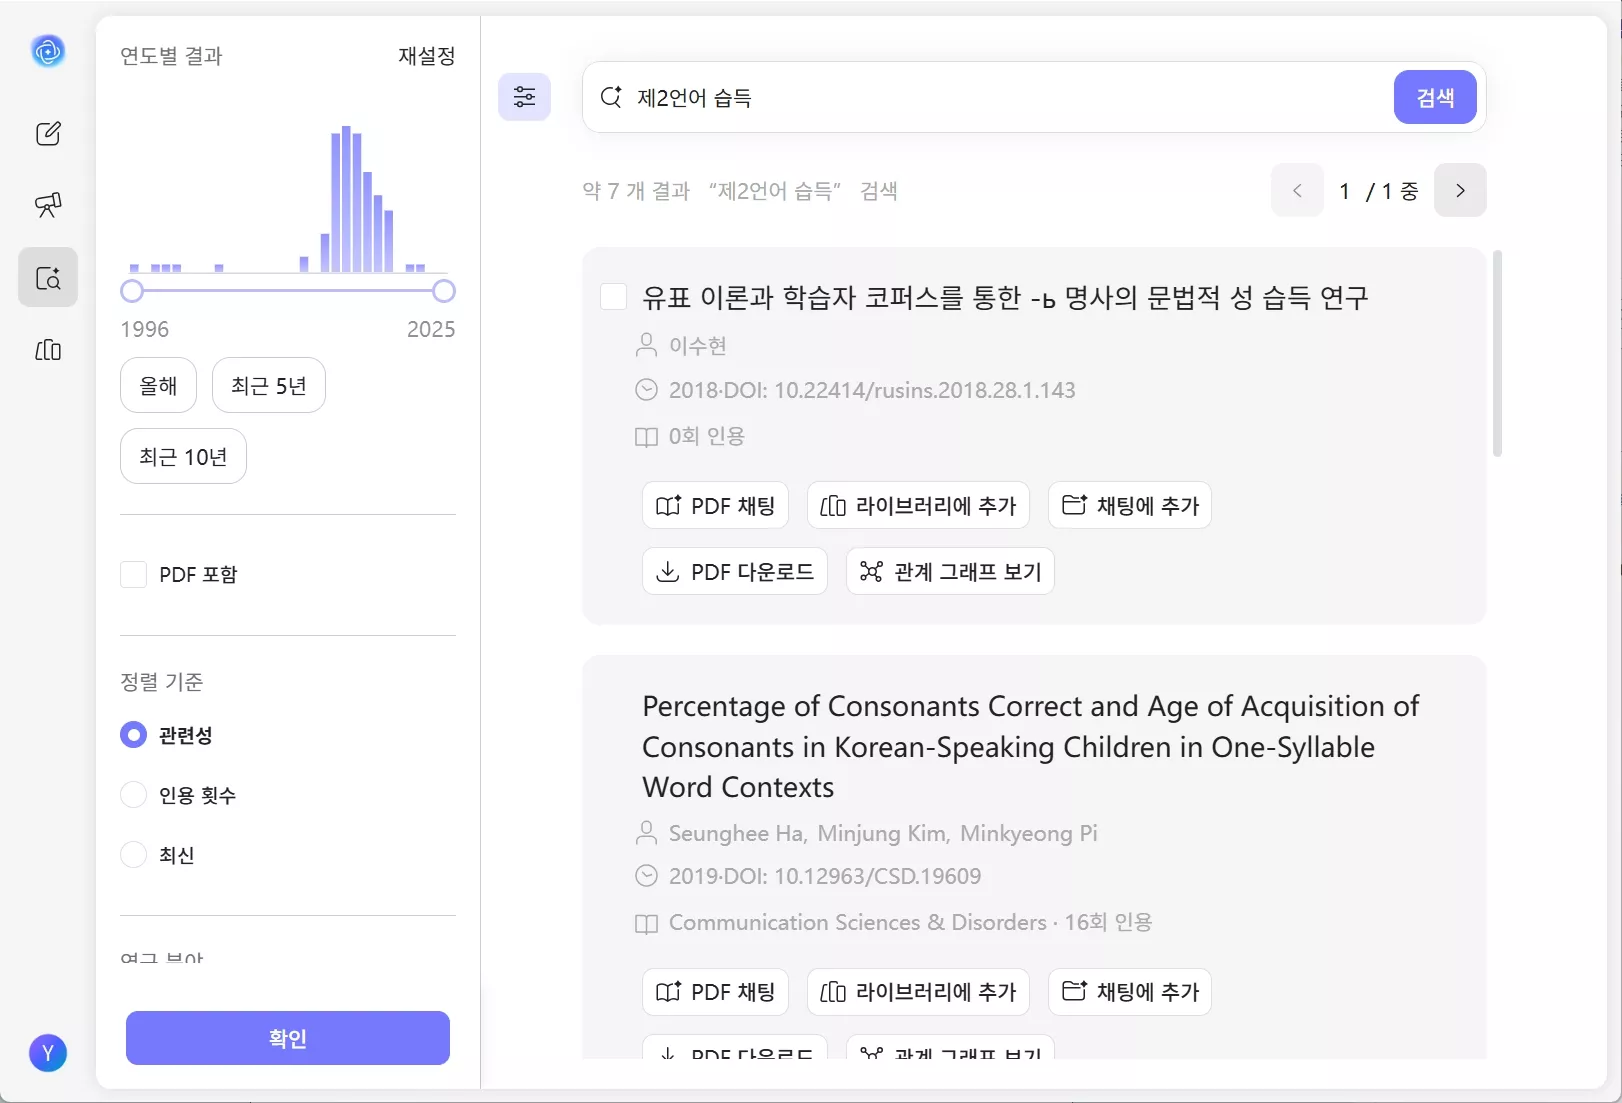Open the AI search icon in sidebar
Screen dimensions: 1622x1103
(x=47, y=277)
